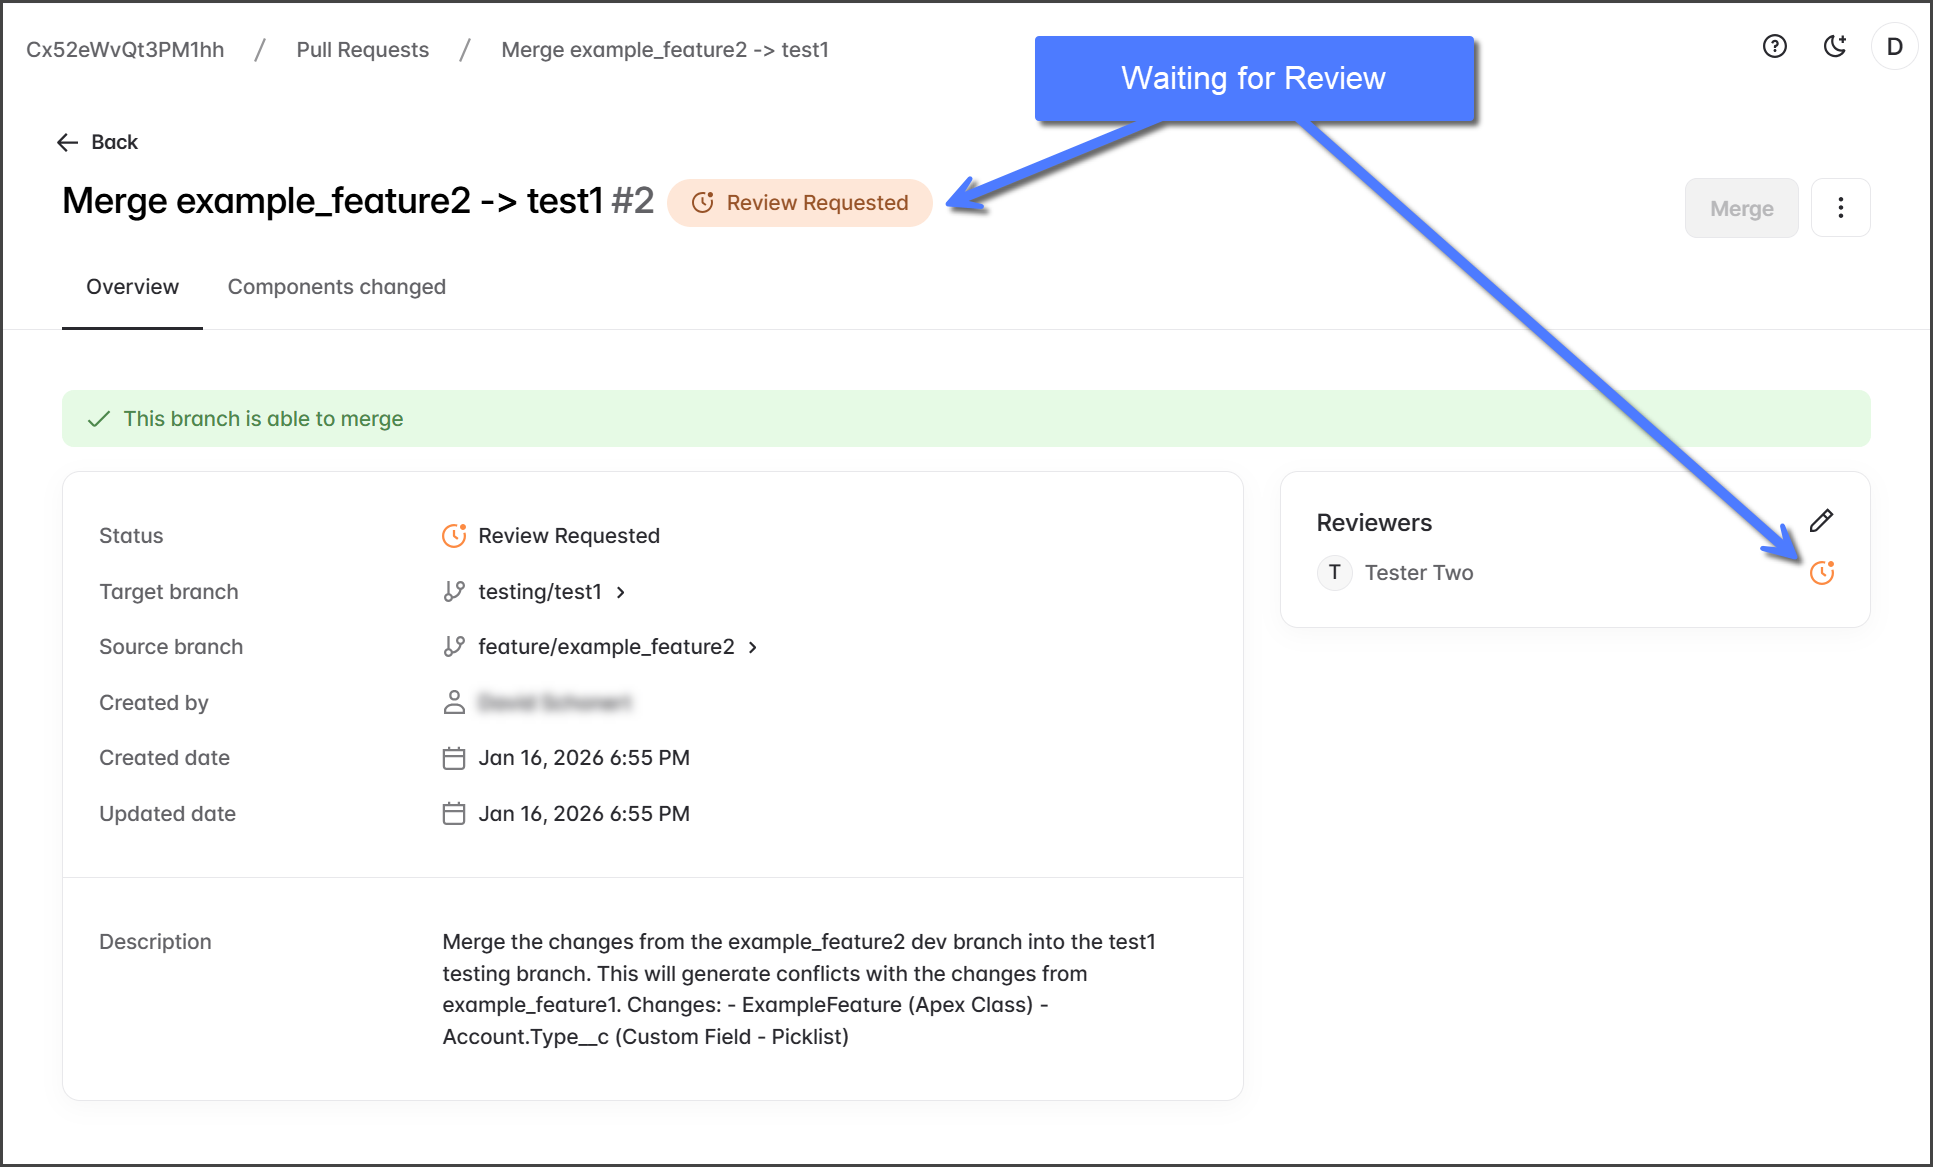Go to the Cx52eWvQt3PM1hh breadcrumb
Image resolution: width=1933 pixels, height=1167 pixels.
pos(125,50)
